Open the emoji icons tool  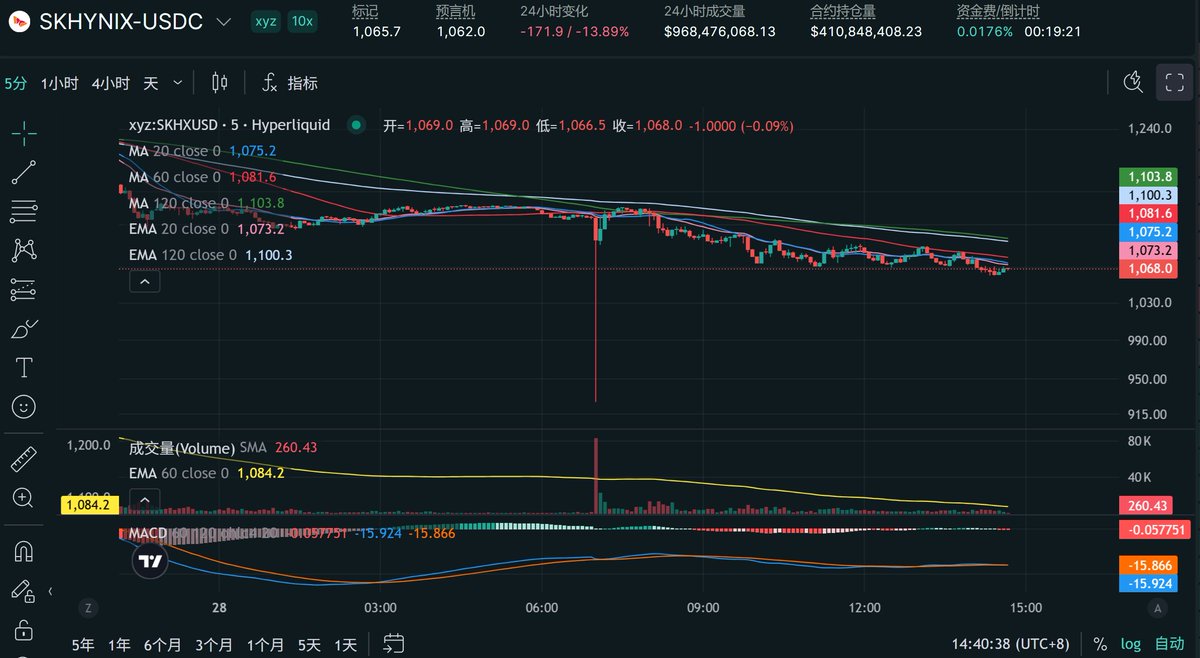point(25,406)
